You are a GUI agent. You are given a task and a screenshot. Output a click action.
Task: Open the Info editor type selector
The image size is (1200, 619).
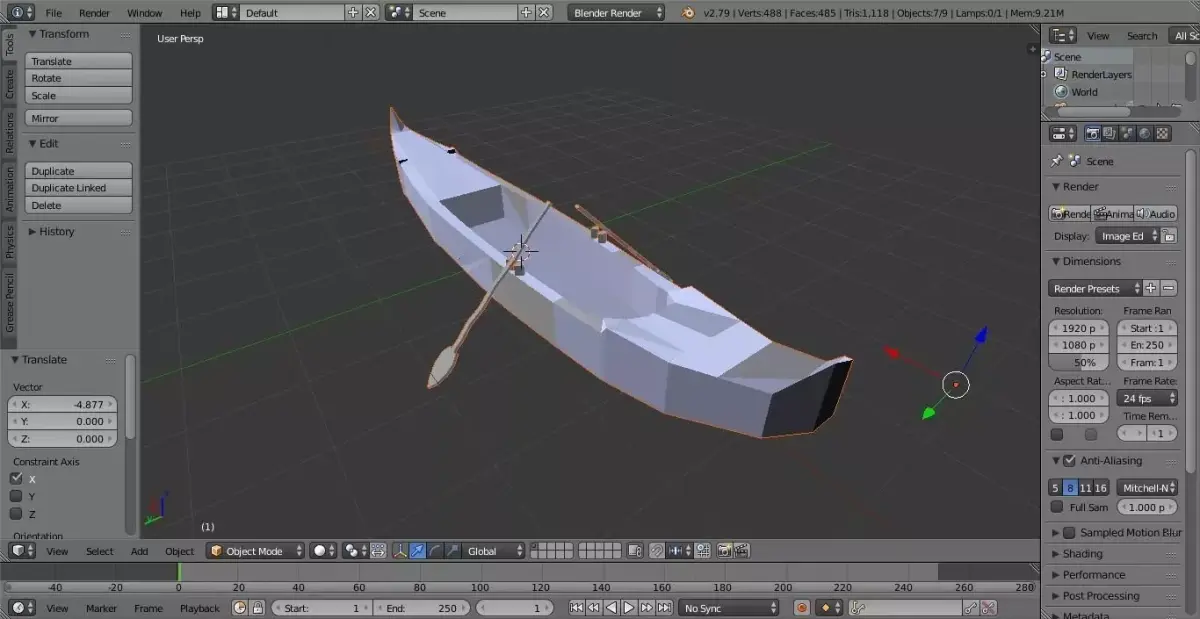(20, 13)
